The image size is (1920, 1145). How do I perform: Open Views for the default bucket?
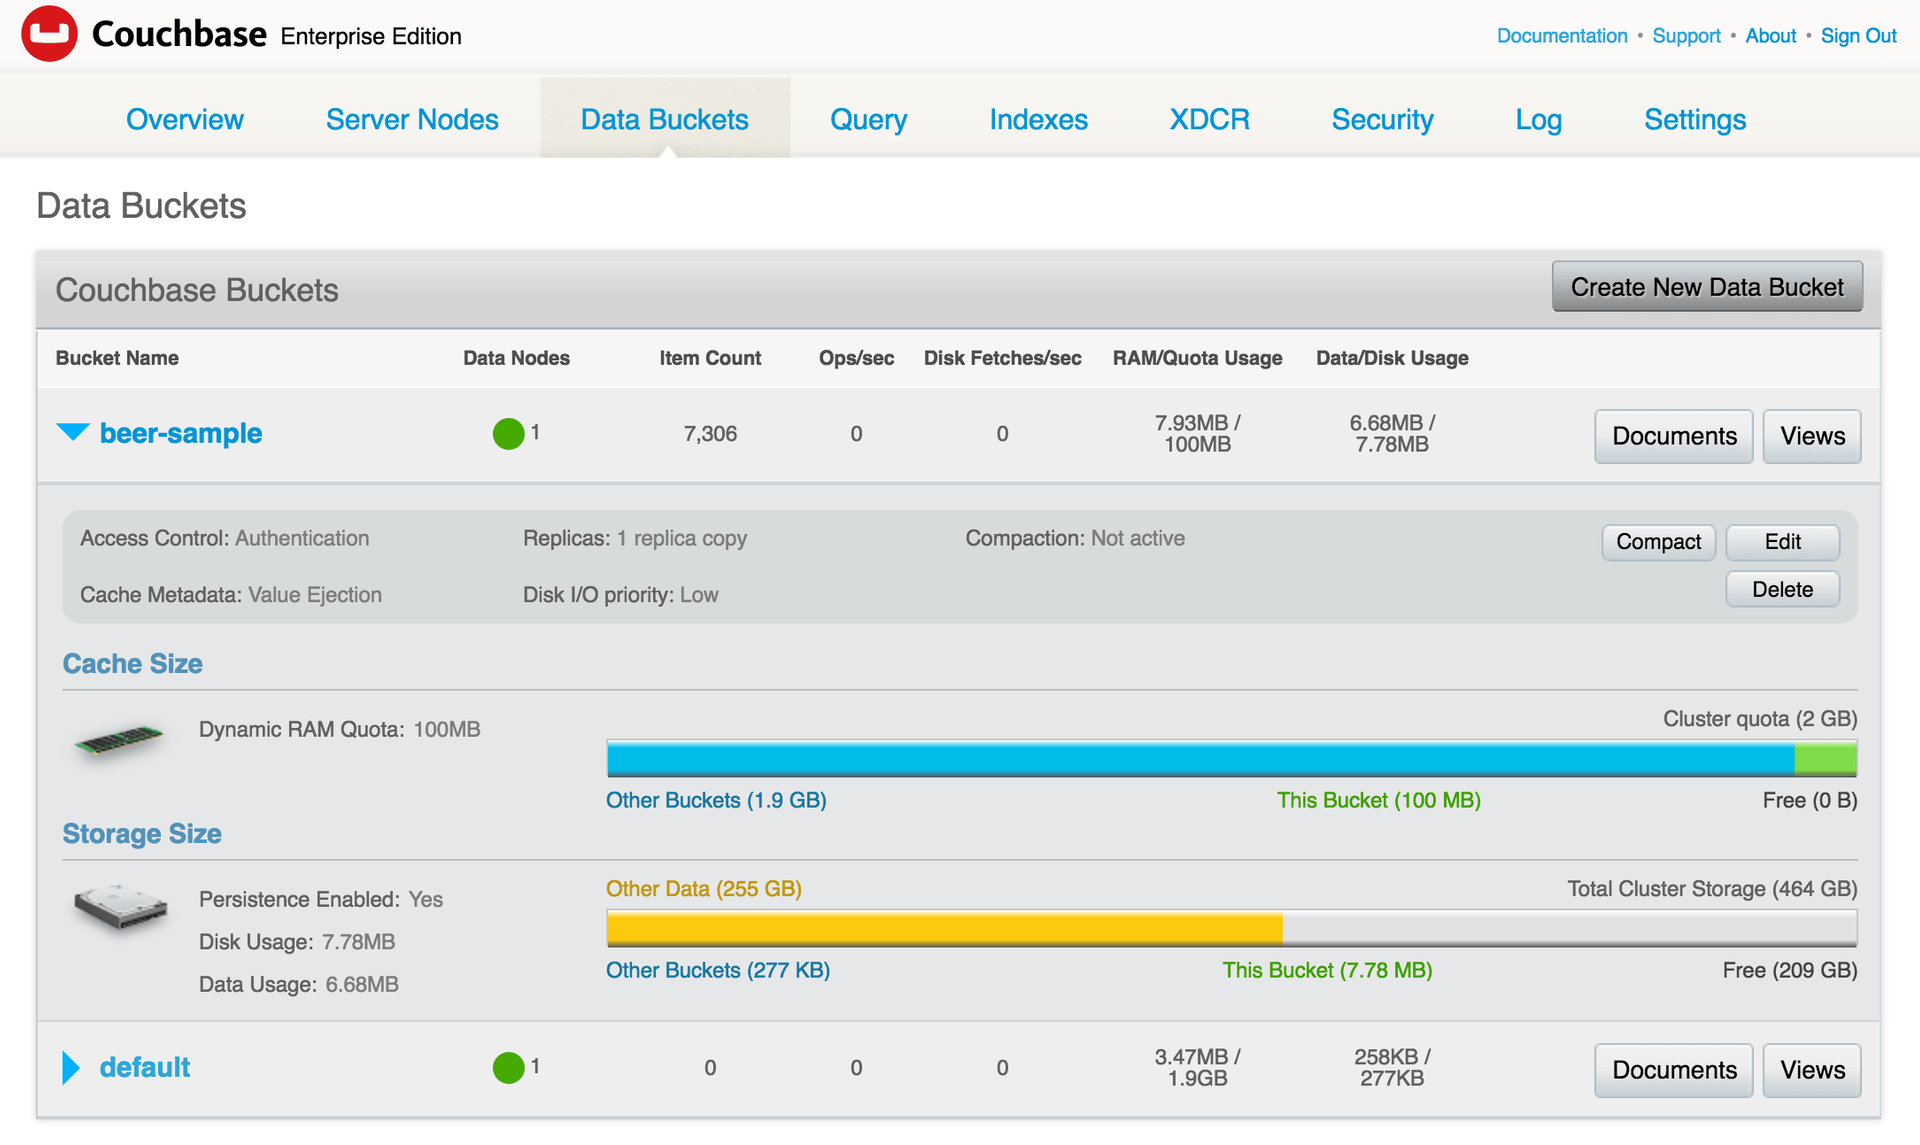(1811, 1069)
